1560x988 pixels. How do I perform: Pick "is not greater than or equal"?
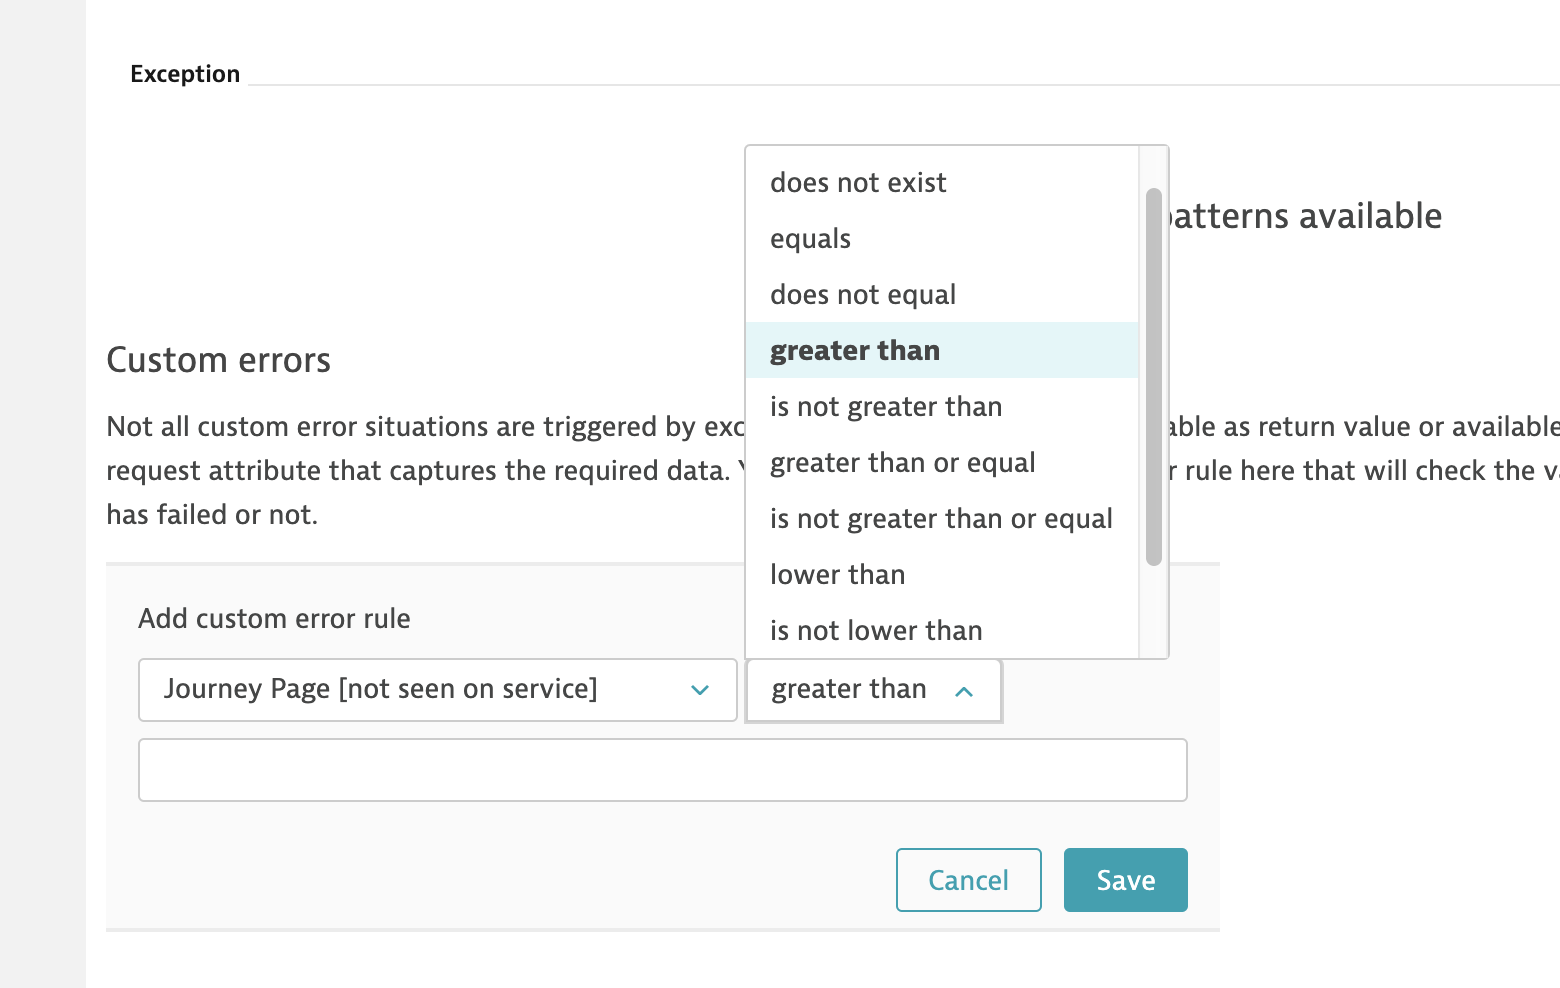point(941,519)
